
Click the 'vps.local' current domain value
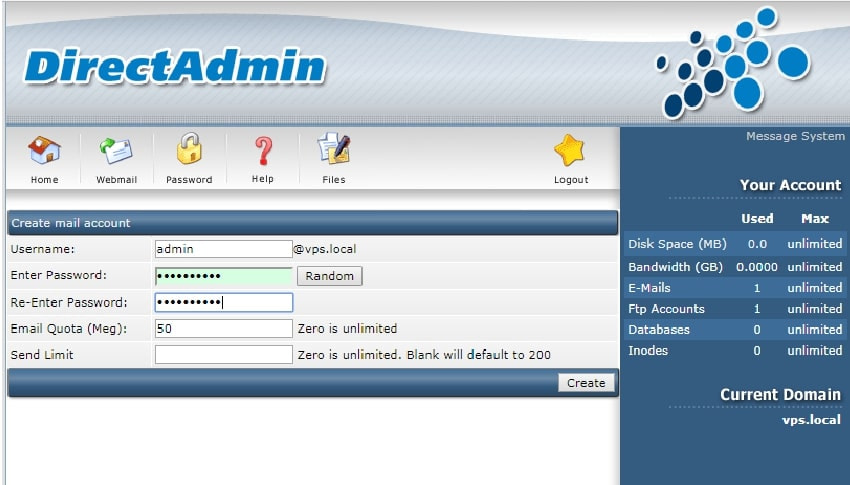click(811, 420)
